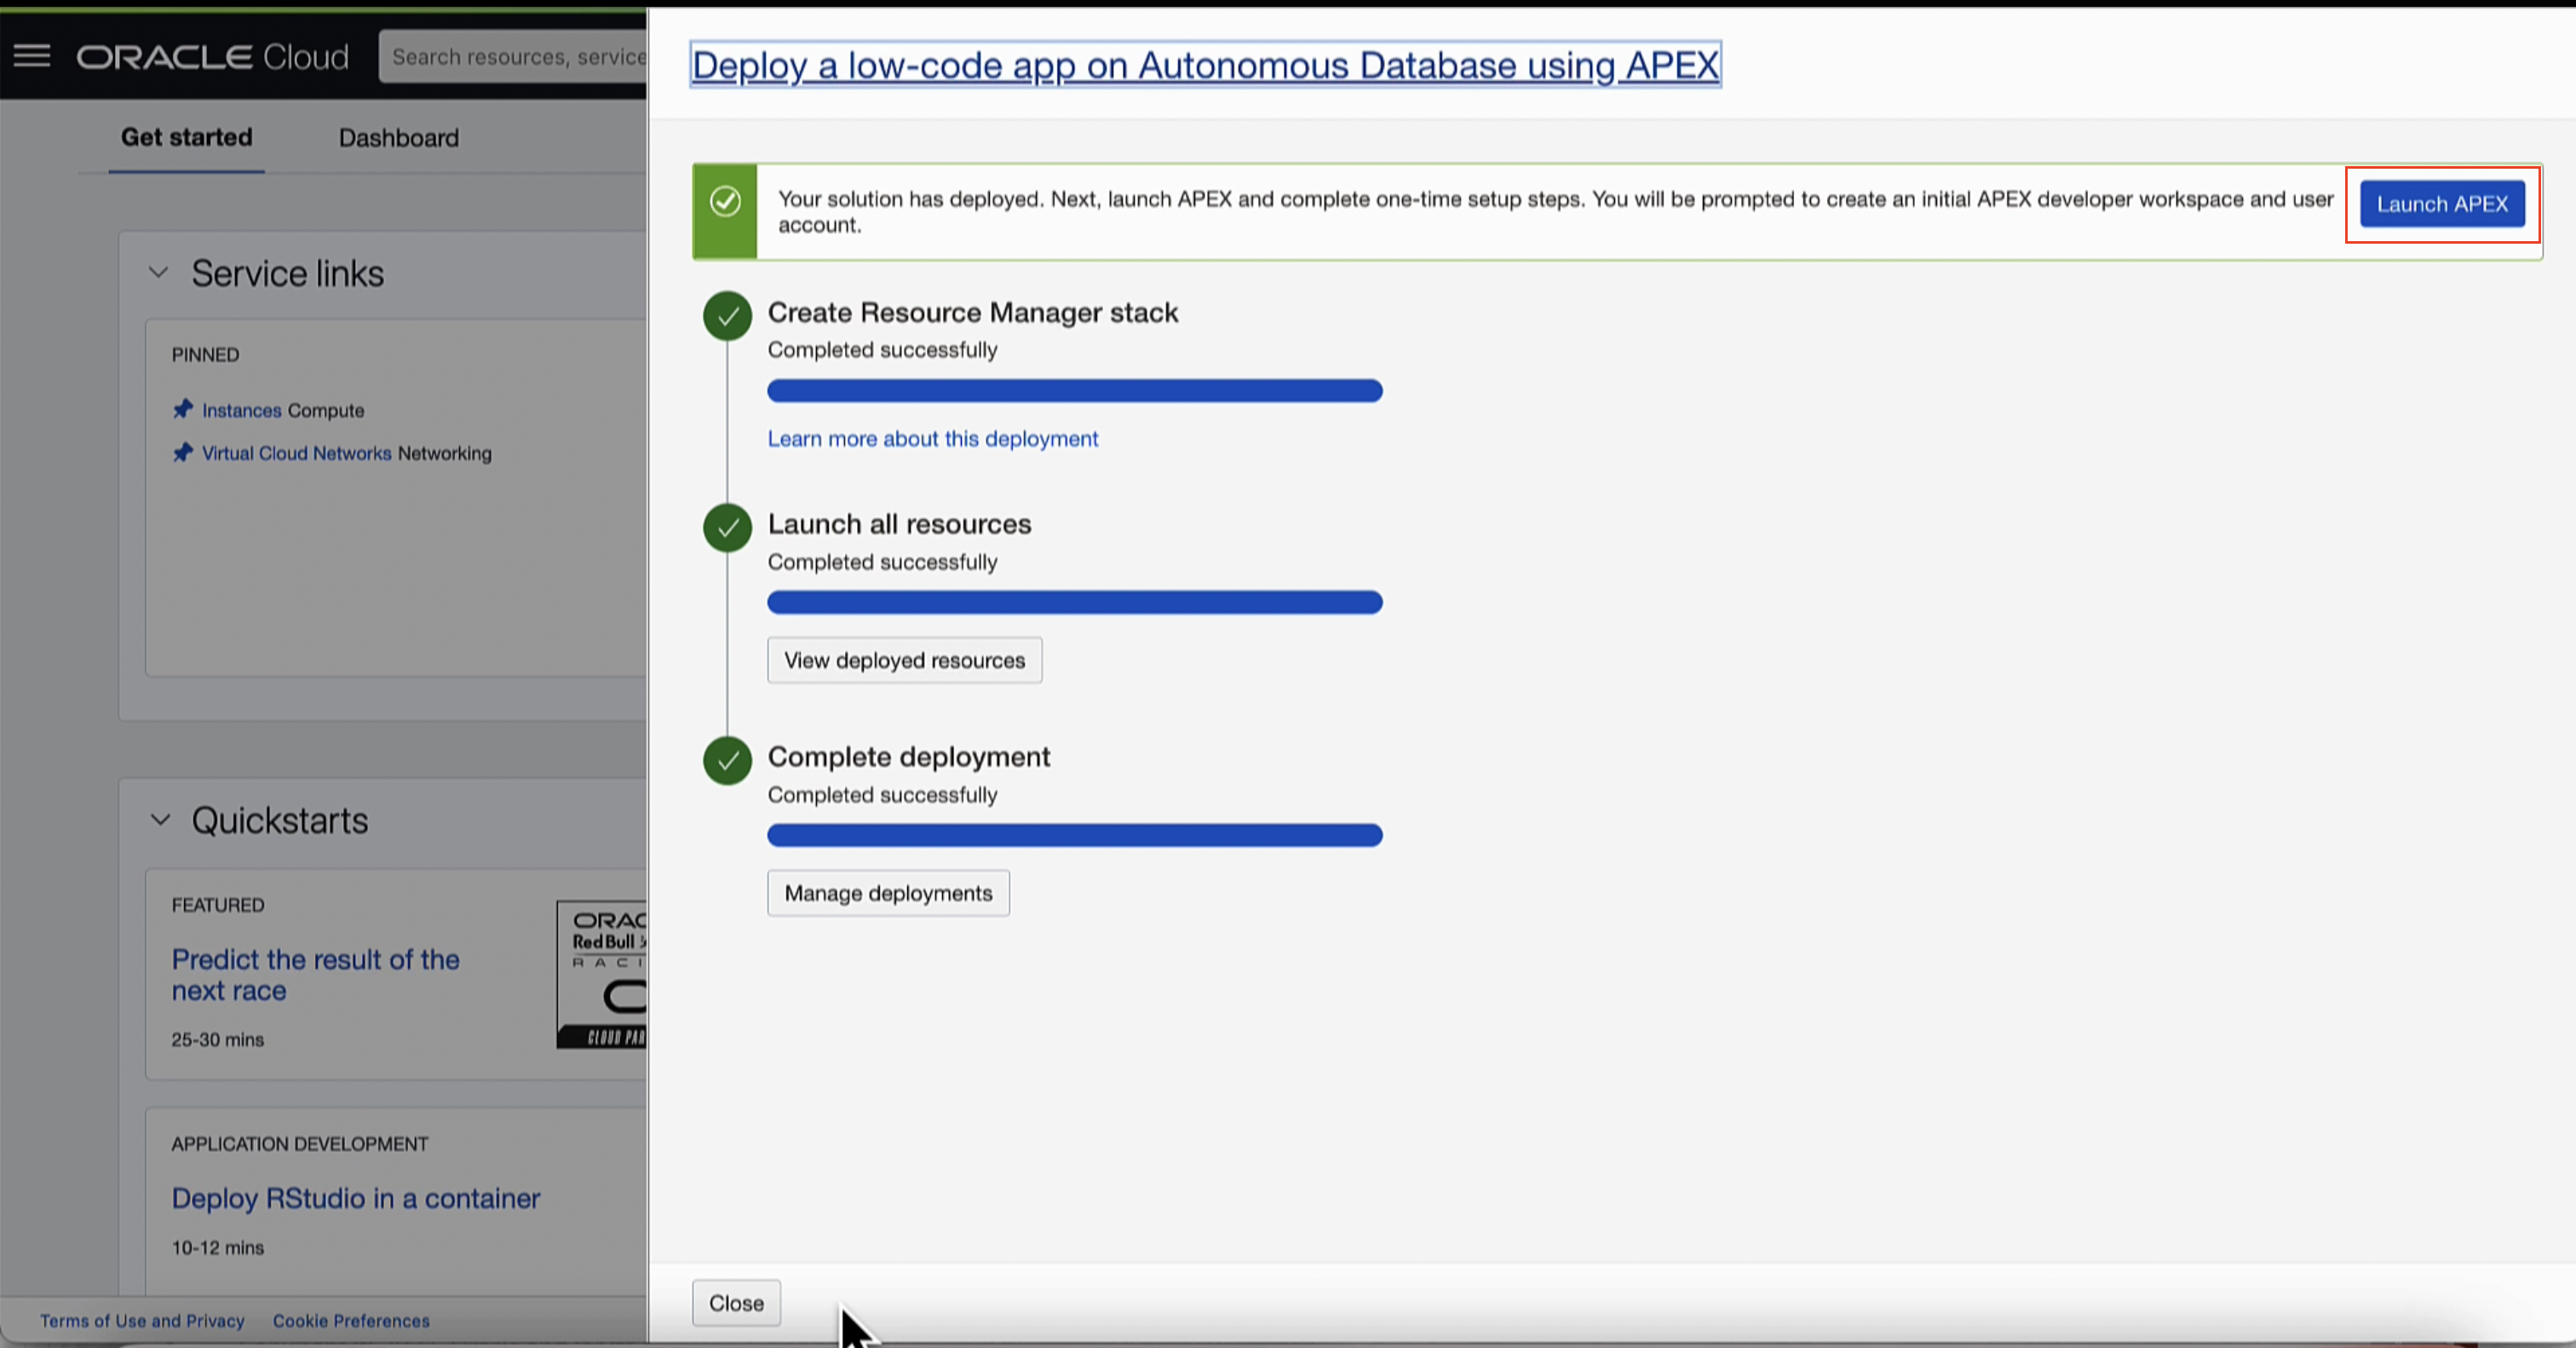Image resolution: width=2576 pixels, height=1348 pixels.
Task: Open the Red Bull Racing quickstart thumbnail
Action: pyautogui.click(x=602, y=975)
